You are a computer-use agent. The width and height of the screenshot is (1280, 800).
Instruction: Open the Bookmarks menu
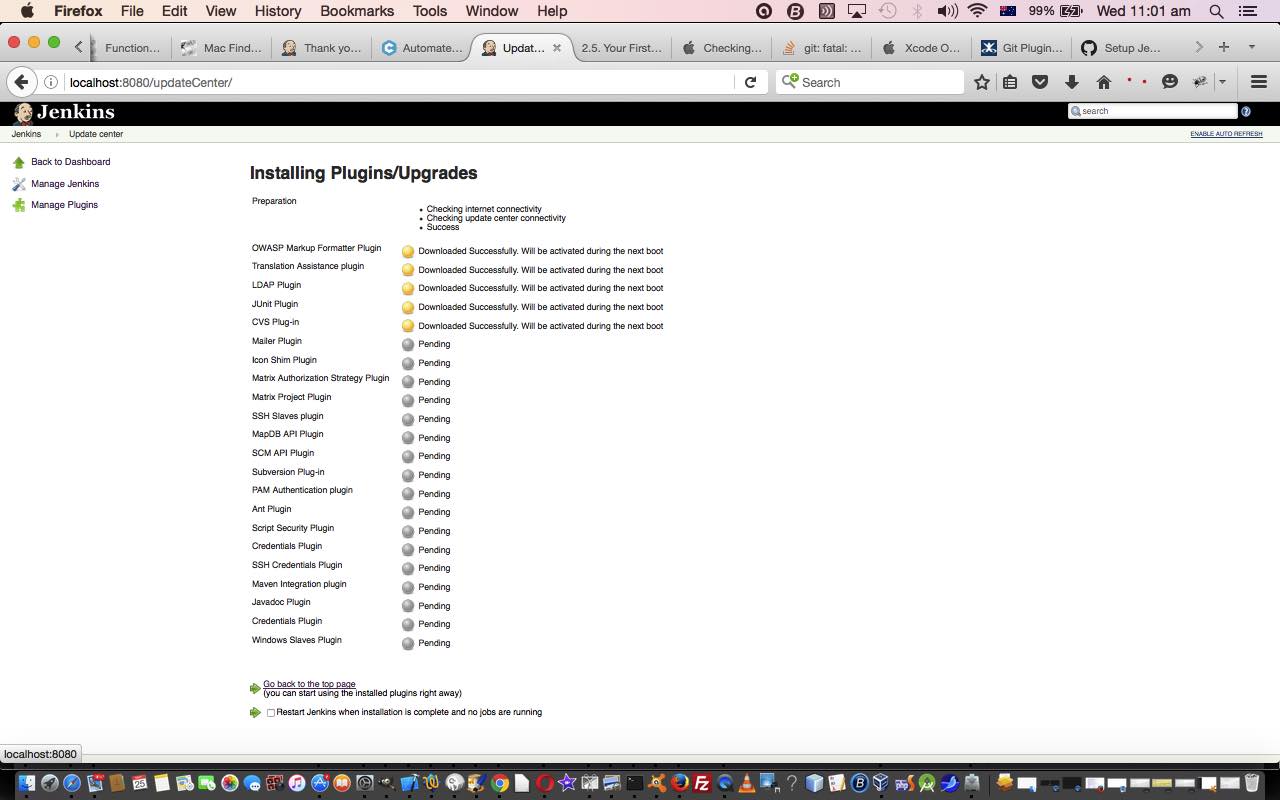pos(356,11)
